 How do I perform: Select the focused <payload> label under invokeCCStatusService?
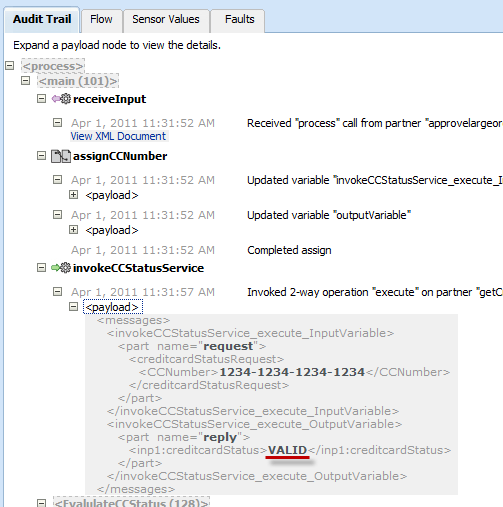coord(113,307)
